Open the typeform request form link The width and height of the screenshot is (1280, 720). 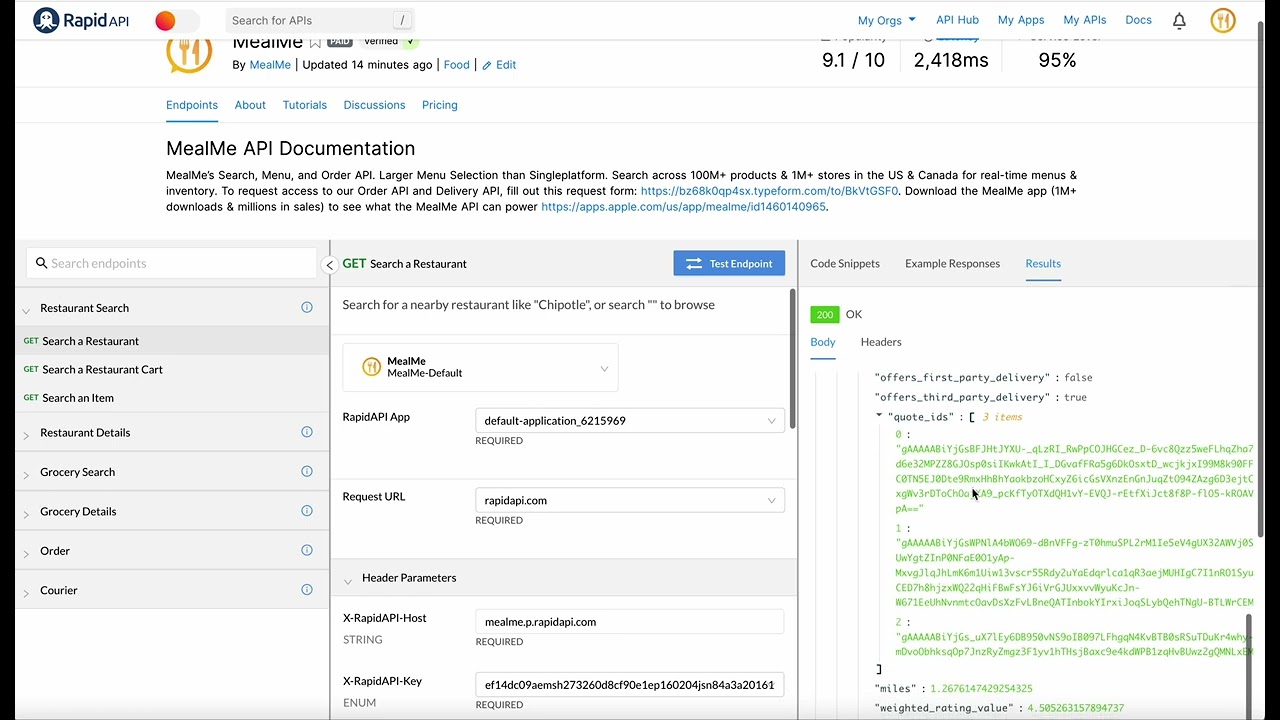point(769,191)
